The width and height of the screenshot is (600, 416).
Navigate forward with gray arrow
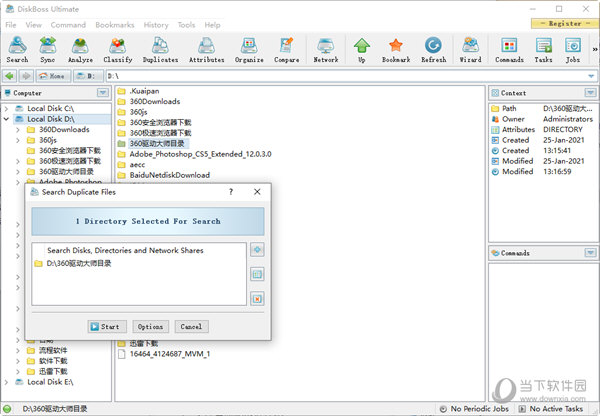click(x=26, y=76)
